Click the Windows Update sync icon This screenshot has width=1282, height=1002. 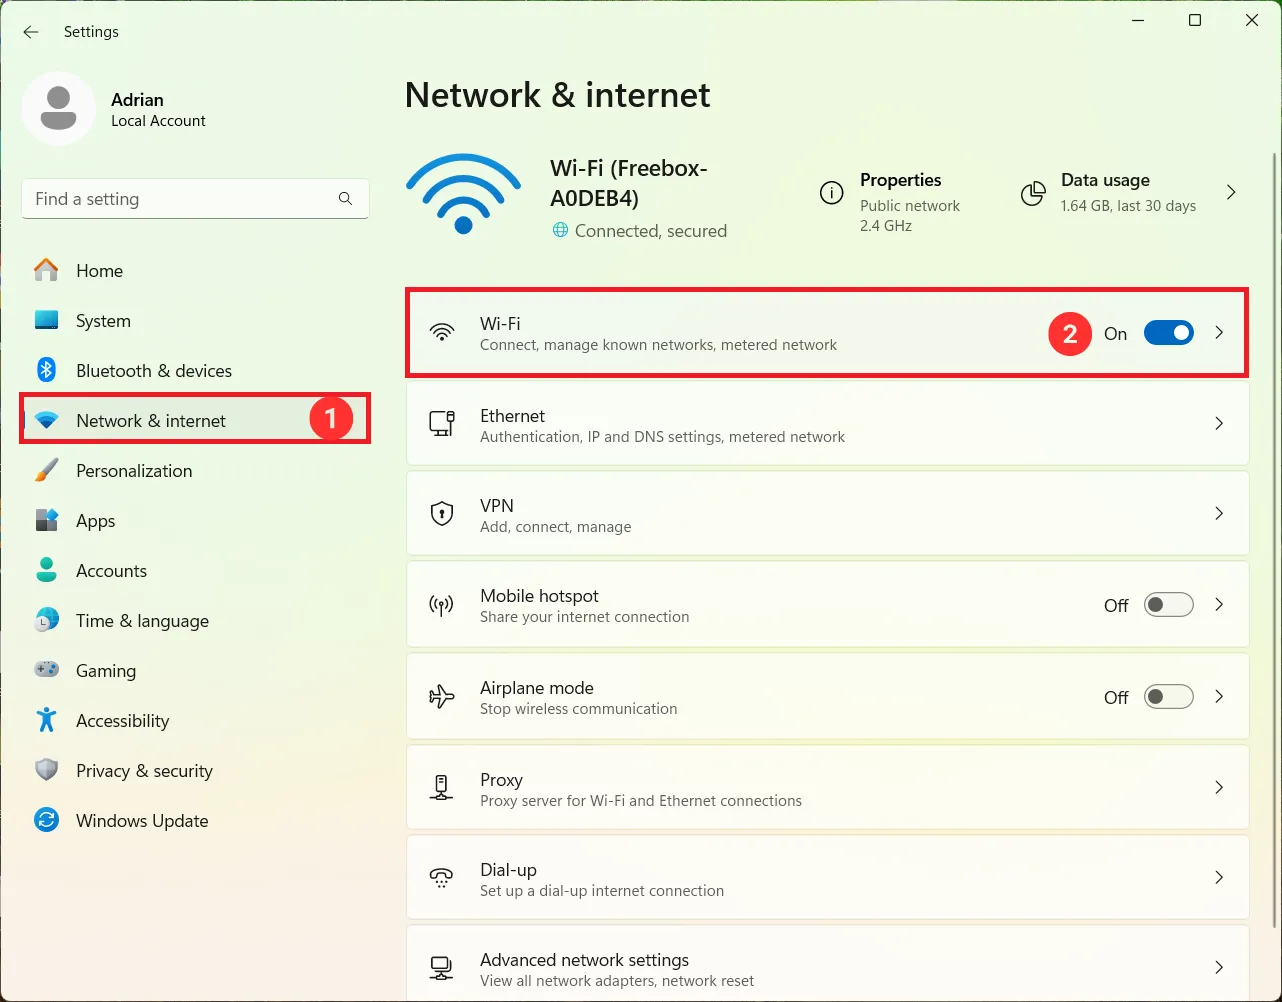tap(46, 820)
